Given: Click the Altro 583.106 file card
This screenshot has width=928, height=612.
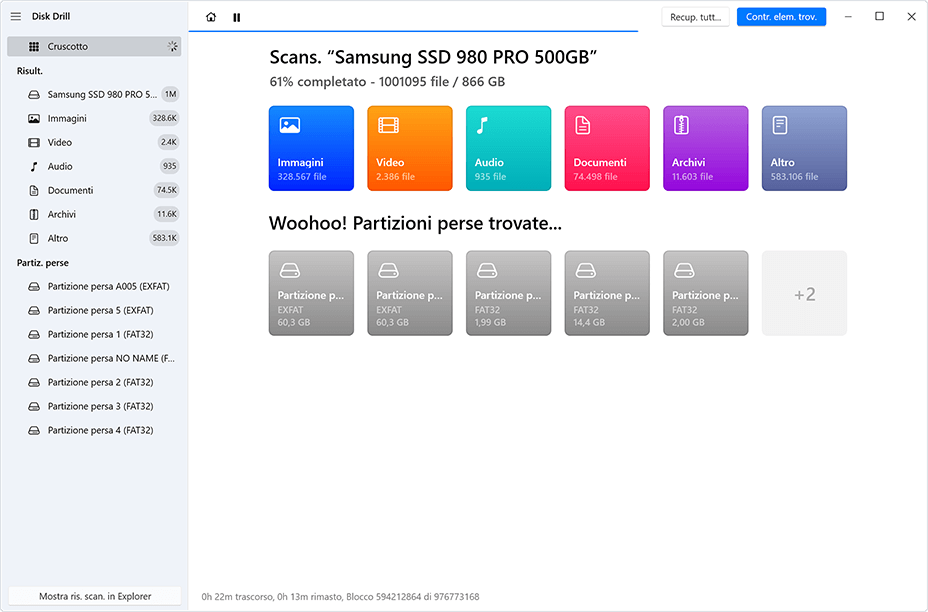Looking at the screenshot, I should coord(804,148).
